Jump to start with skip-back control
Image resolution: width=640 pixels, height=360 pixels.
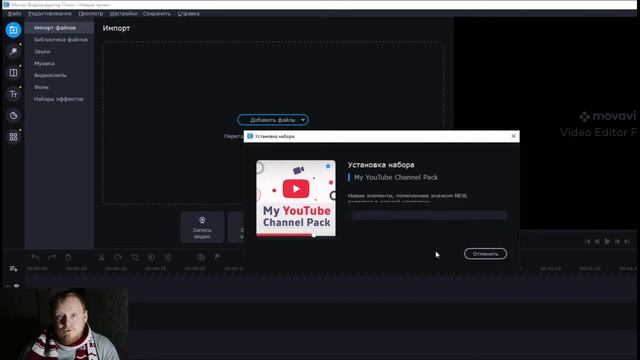pos(587,241)
